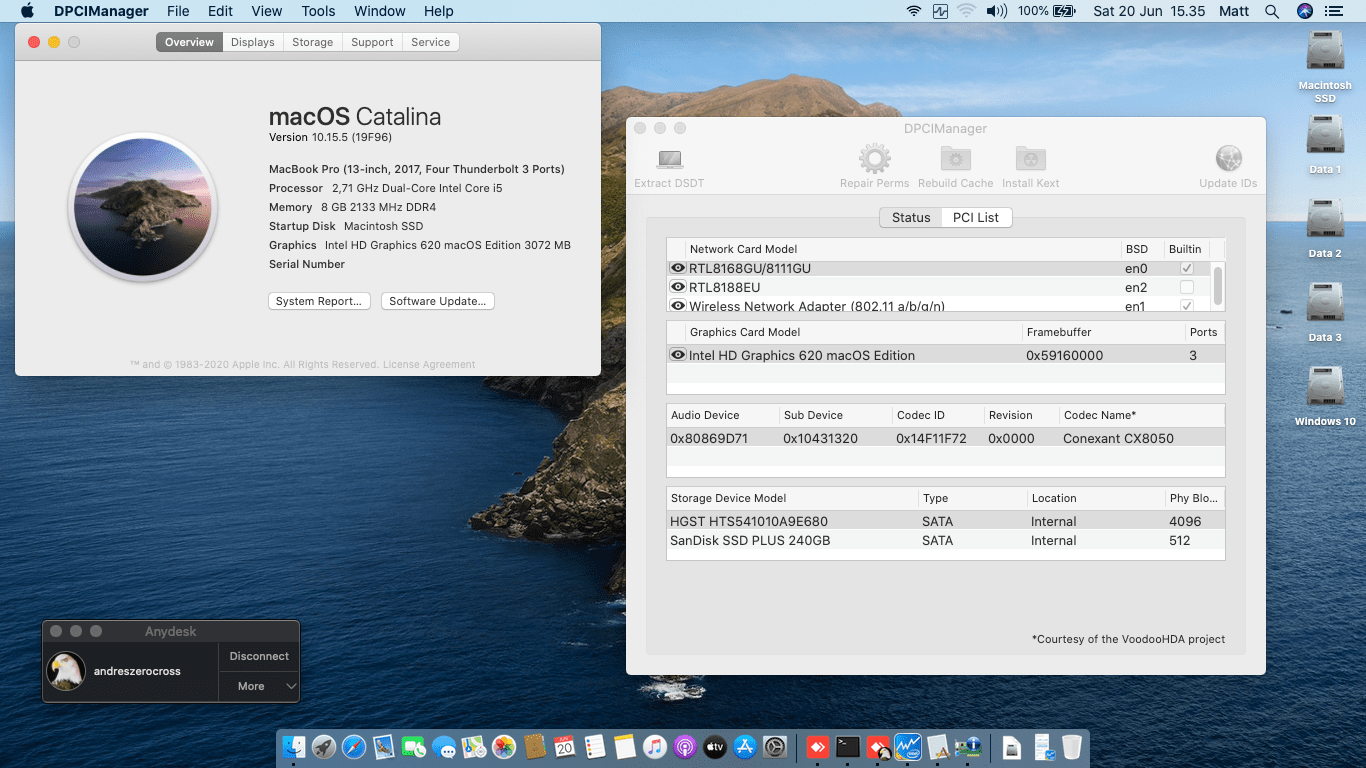Disconnect the Anydesk session
The height and width of the screenshot is (768, 1366).
coord(258,656)
